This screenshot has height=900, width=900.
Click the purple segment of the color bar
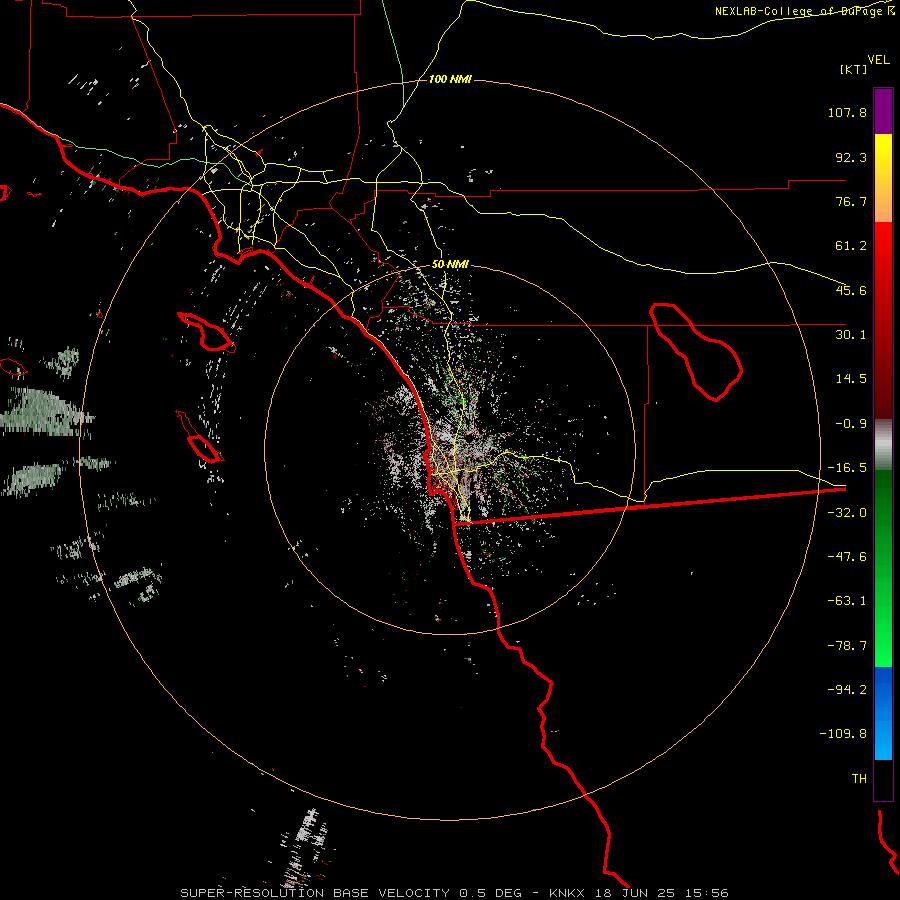pyautogui.click(x=883, y=111)
